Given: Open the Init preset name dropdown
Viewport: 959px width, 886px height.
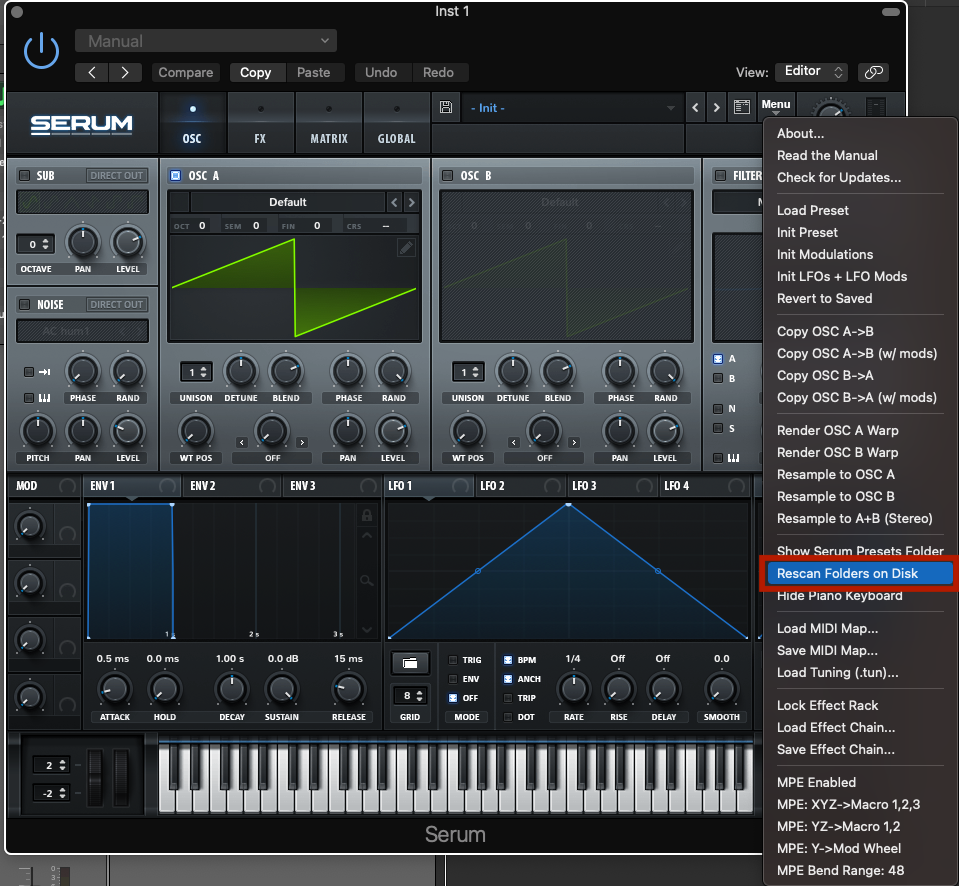Looking at the screenshot, I should pos(572,108).
